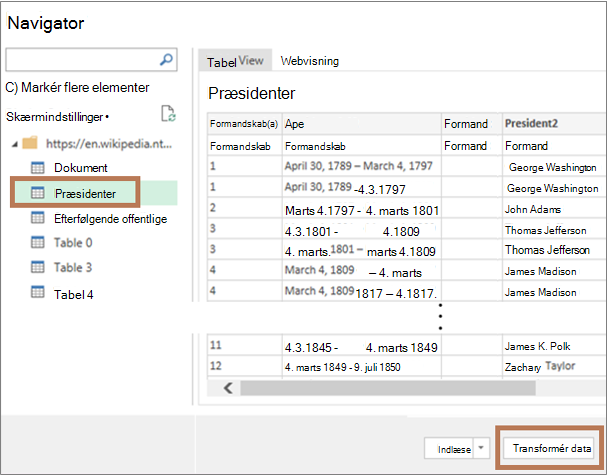This screenshot has height=475, width=607.
Task: Switch to Tabel View tab
Action: tap(235, 61)
